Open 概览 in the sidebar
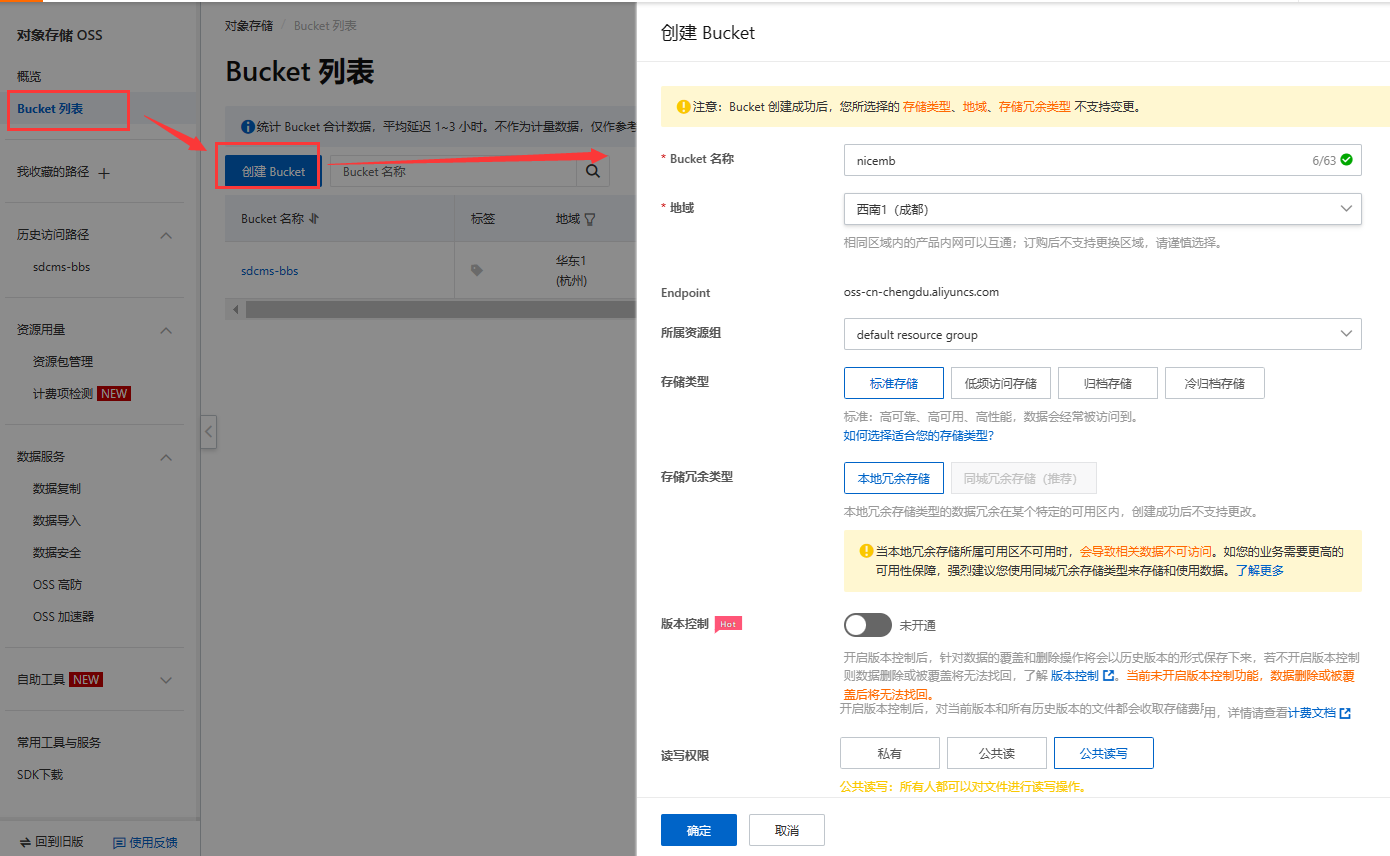 (30, 77)
